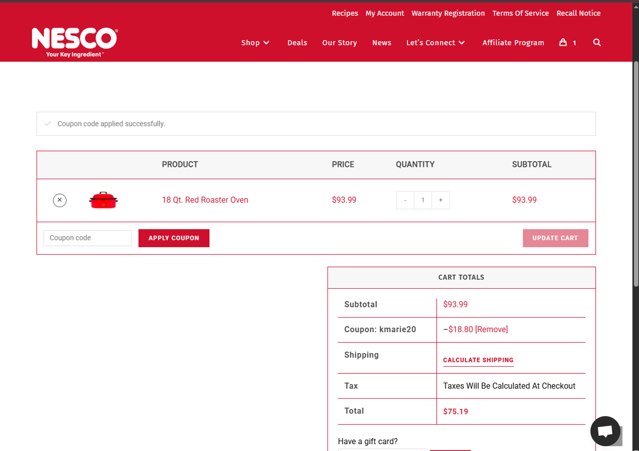Open the Recipes link
The height and width of the screenshot is (451, 639).
[345, 13]
